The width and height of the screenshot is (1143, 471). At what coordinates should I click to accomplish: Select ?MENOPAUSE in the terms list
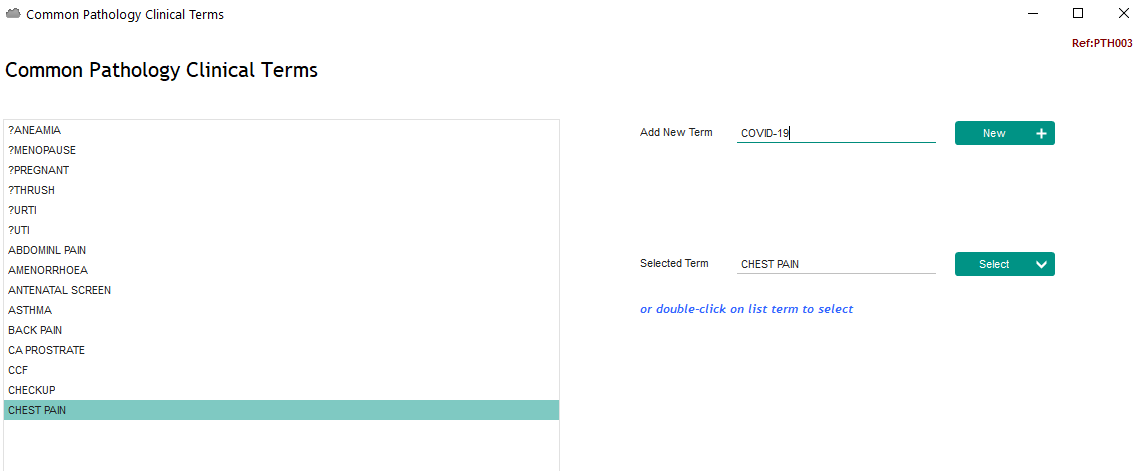tap(281, 150)
